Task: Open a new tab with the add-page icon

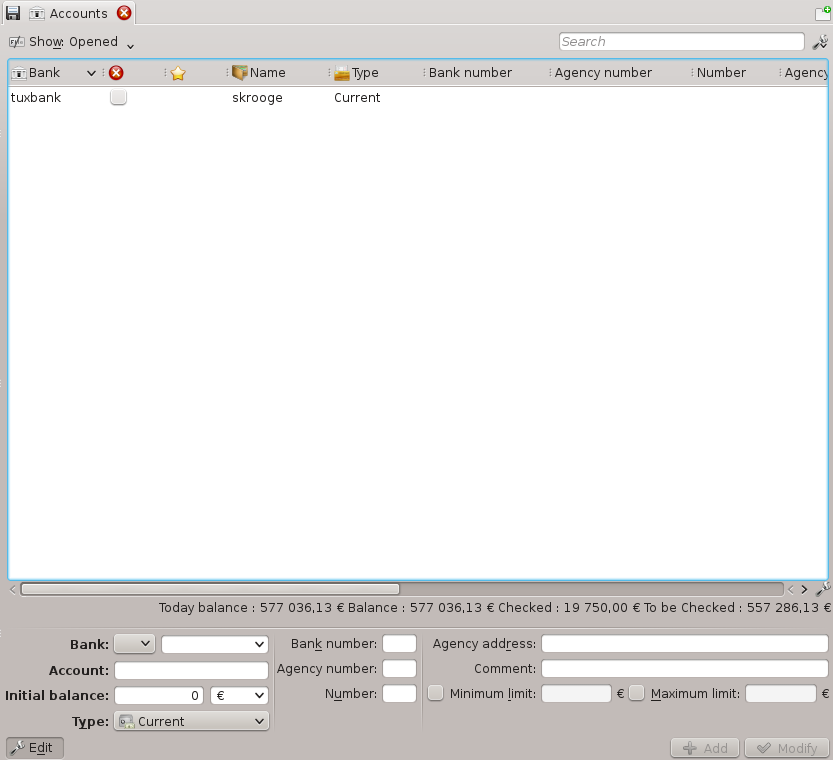Action: click(823, 13)
